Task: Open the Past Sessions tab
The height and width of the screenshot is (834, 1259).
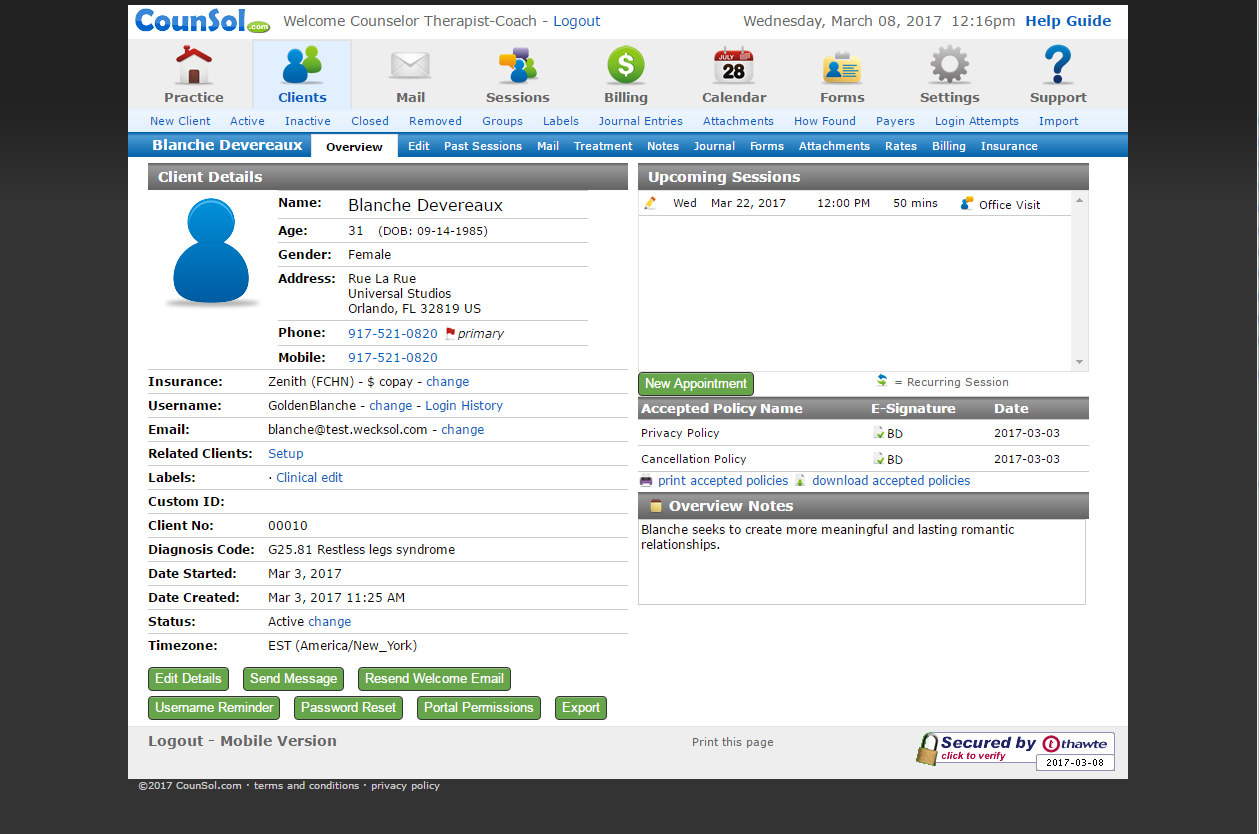Action: [x=483, y=146]
